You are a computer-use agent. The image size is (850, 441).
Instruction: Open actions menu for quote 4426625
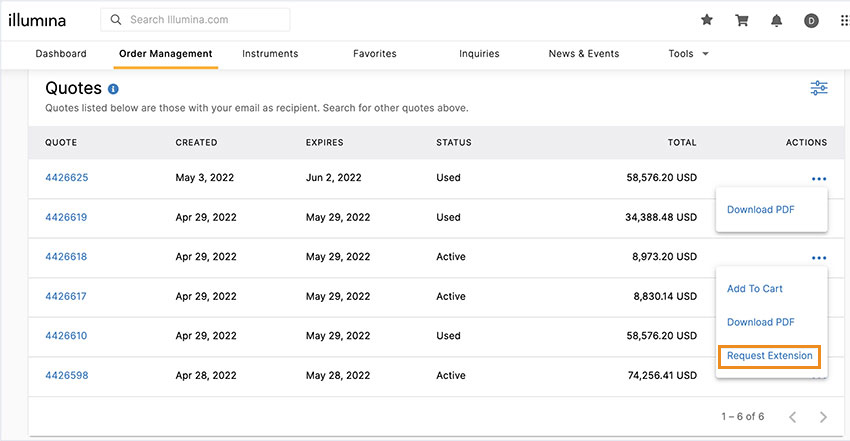[x=819, y=178]
